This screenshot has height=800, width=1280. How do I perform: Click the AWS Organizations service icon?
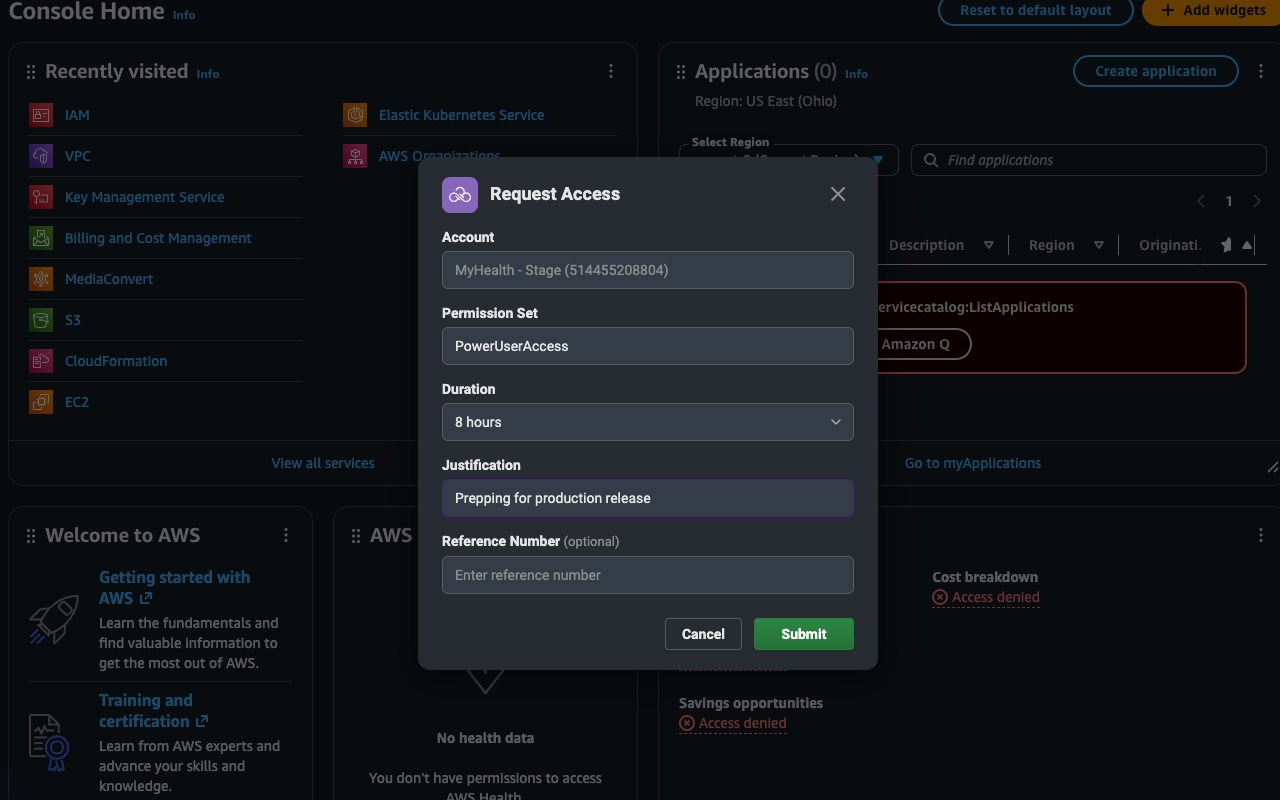click(x=355, y=156)
